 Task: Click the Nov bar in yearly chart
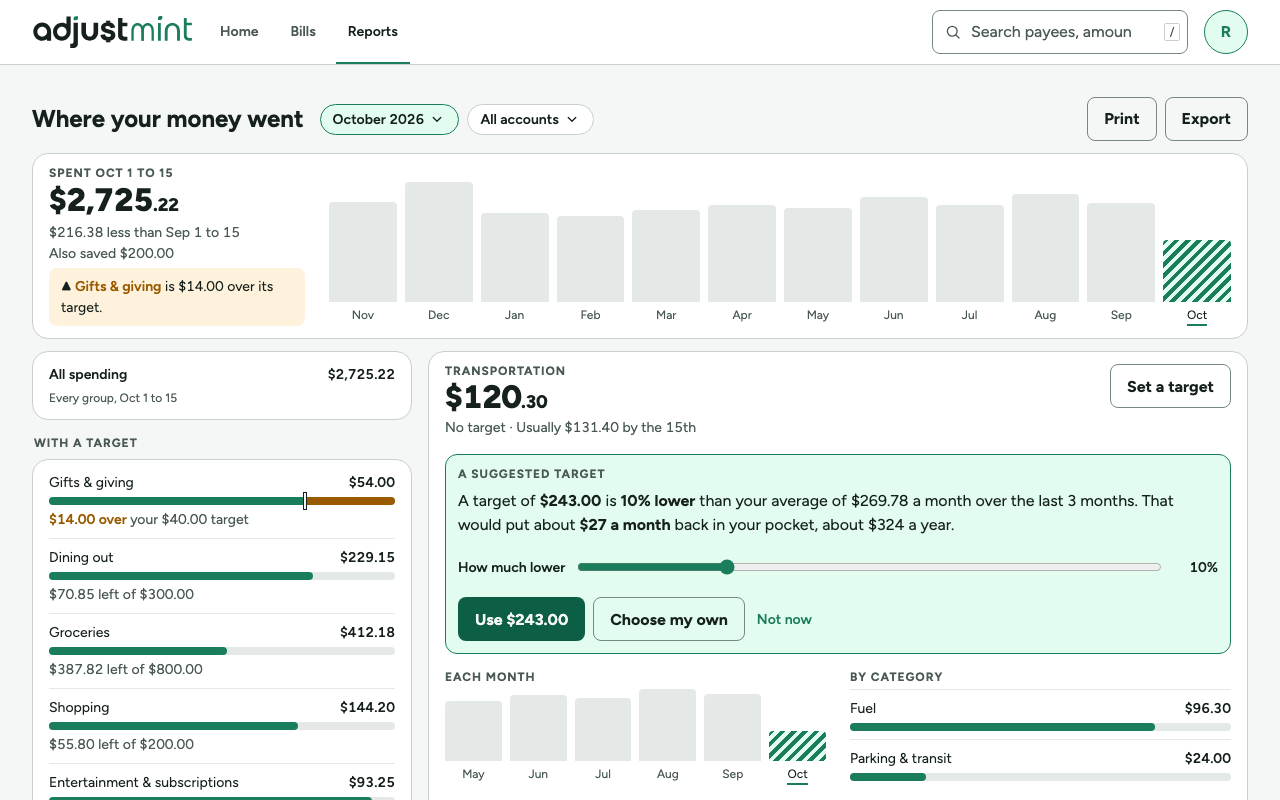(363, 252)
